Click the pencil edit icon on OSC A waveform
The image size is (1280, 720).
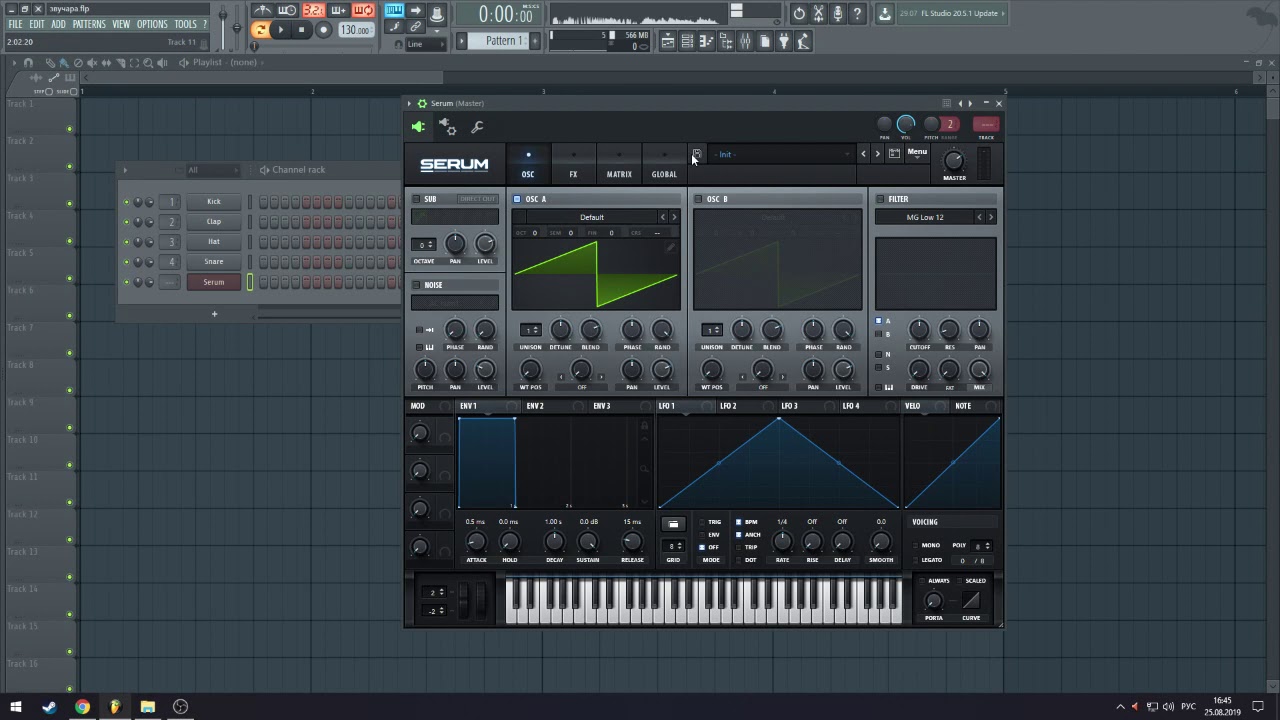click(x=671, y=246)
